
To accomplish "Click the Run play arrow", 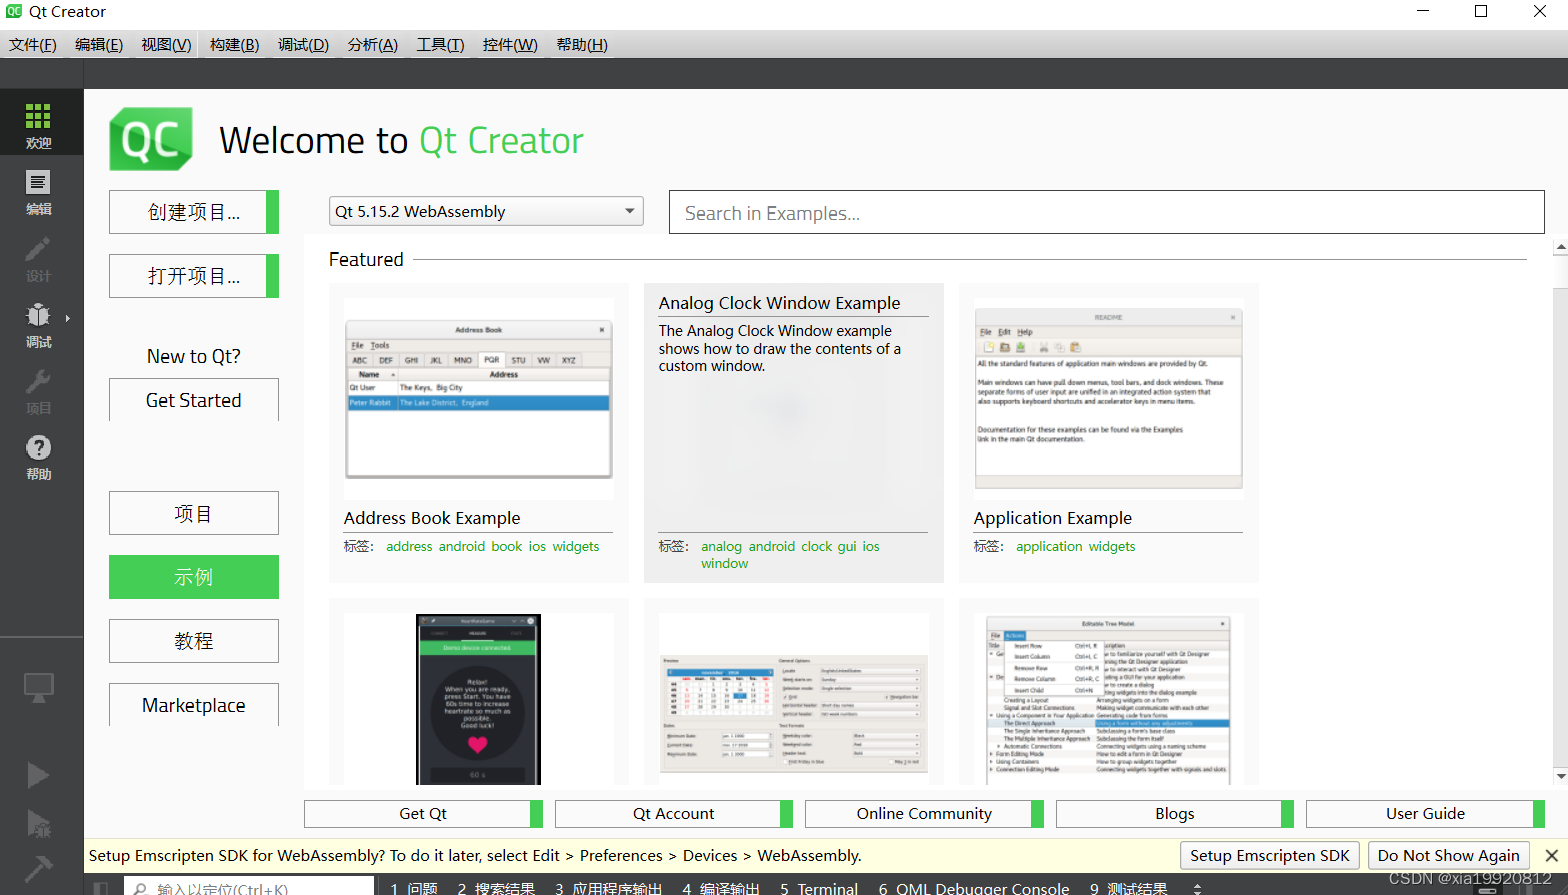I will click(38, 775).
